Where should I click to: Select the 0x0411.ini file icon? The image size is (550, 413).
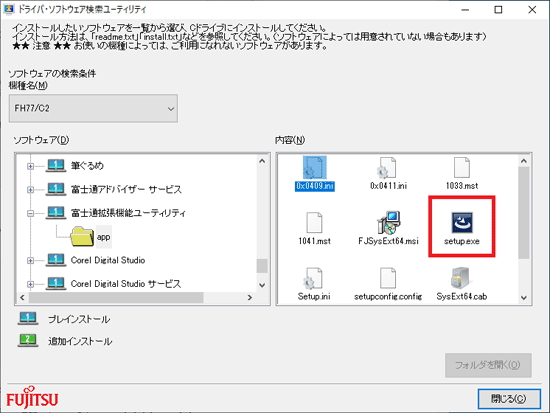click(388, 168)
